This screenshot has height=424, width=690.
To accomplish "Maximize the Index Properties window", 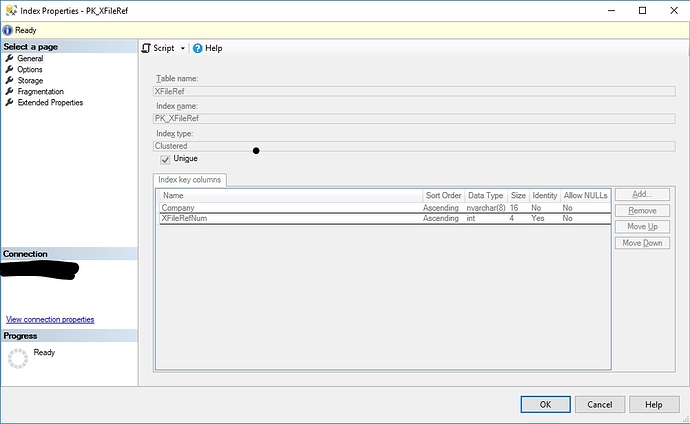I will tap(642, 11).
